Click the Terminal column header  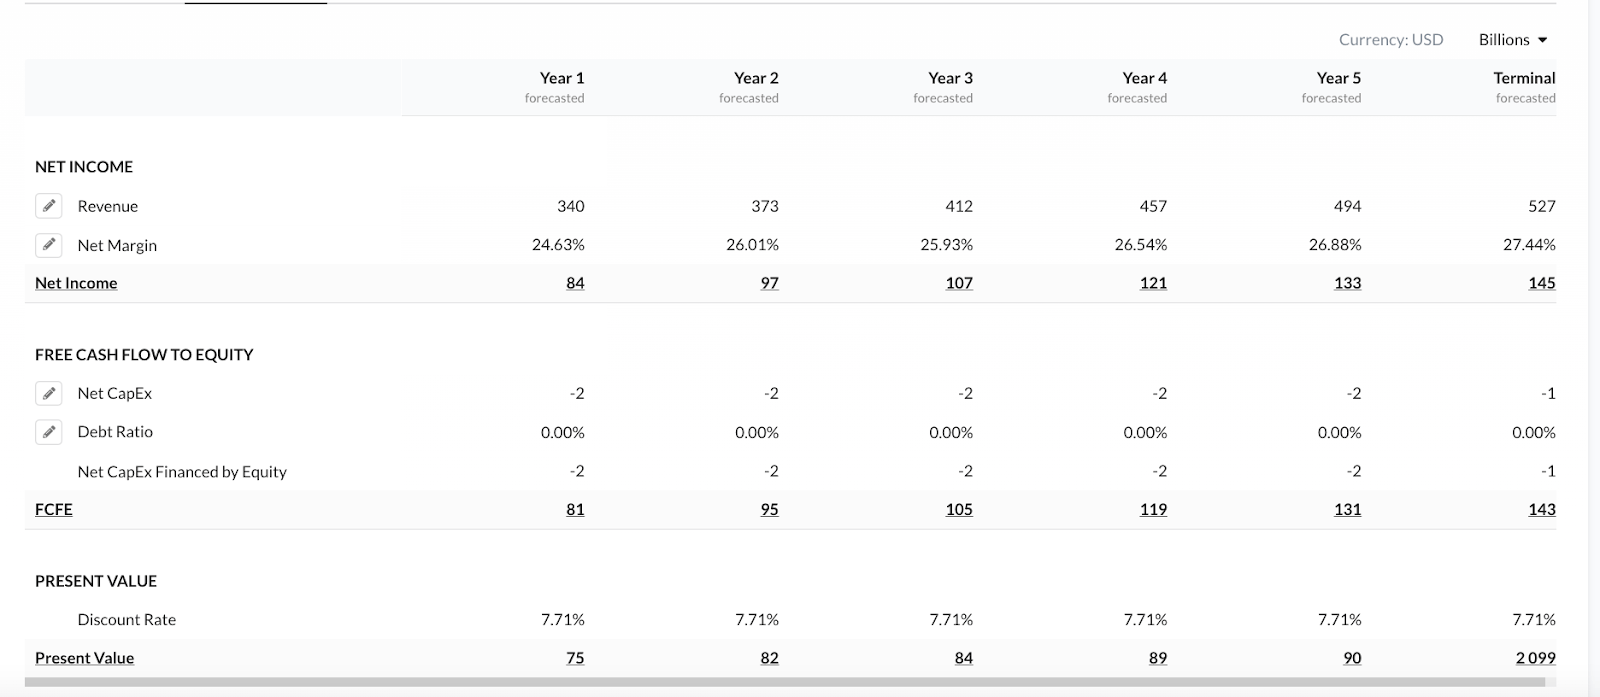(x=1524, y=78)
